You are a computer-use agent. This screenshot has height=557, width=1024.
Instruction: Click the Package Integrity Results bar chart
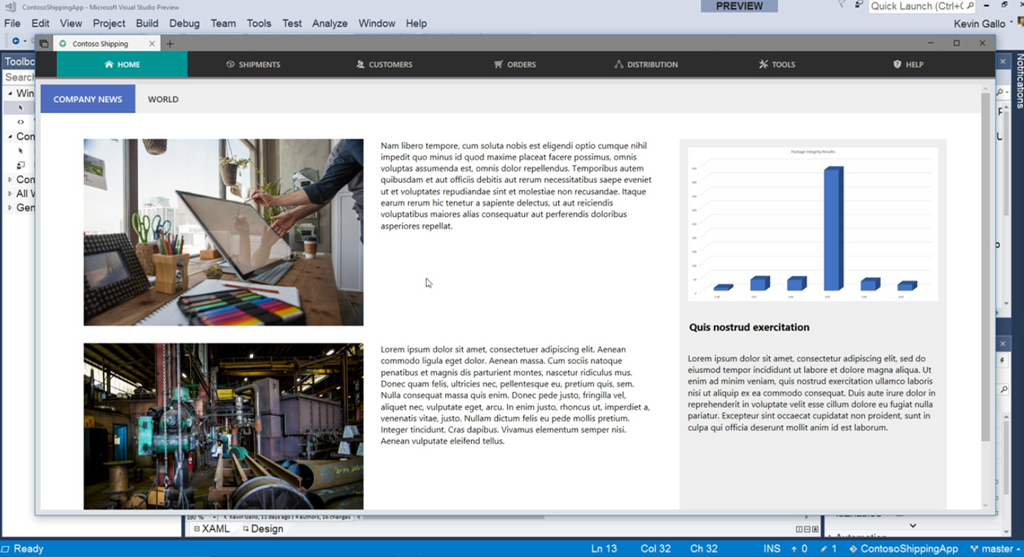[813, 224]
